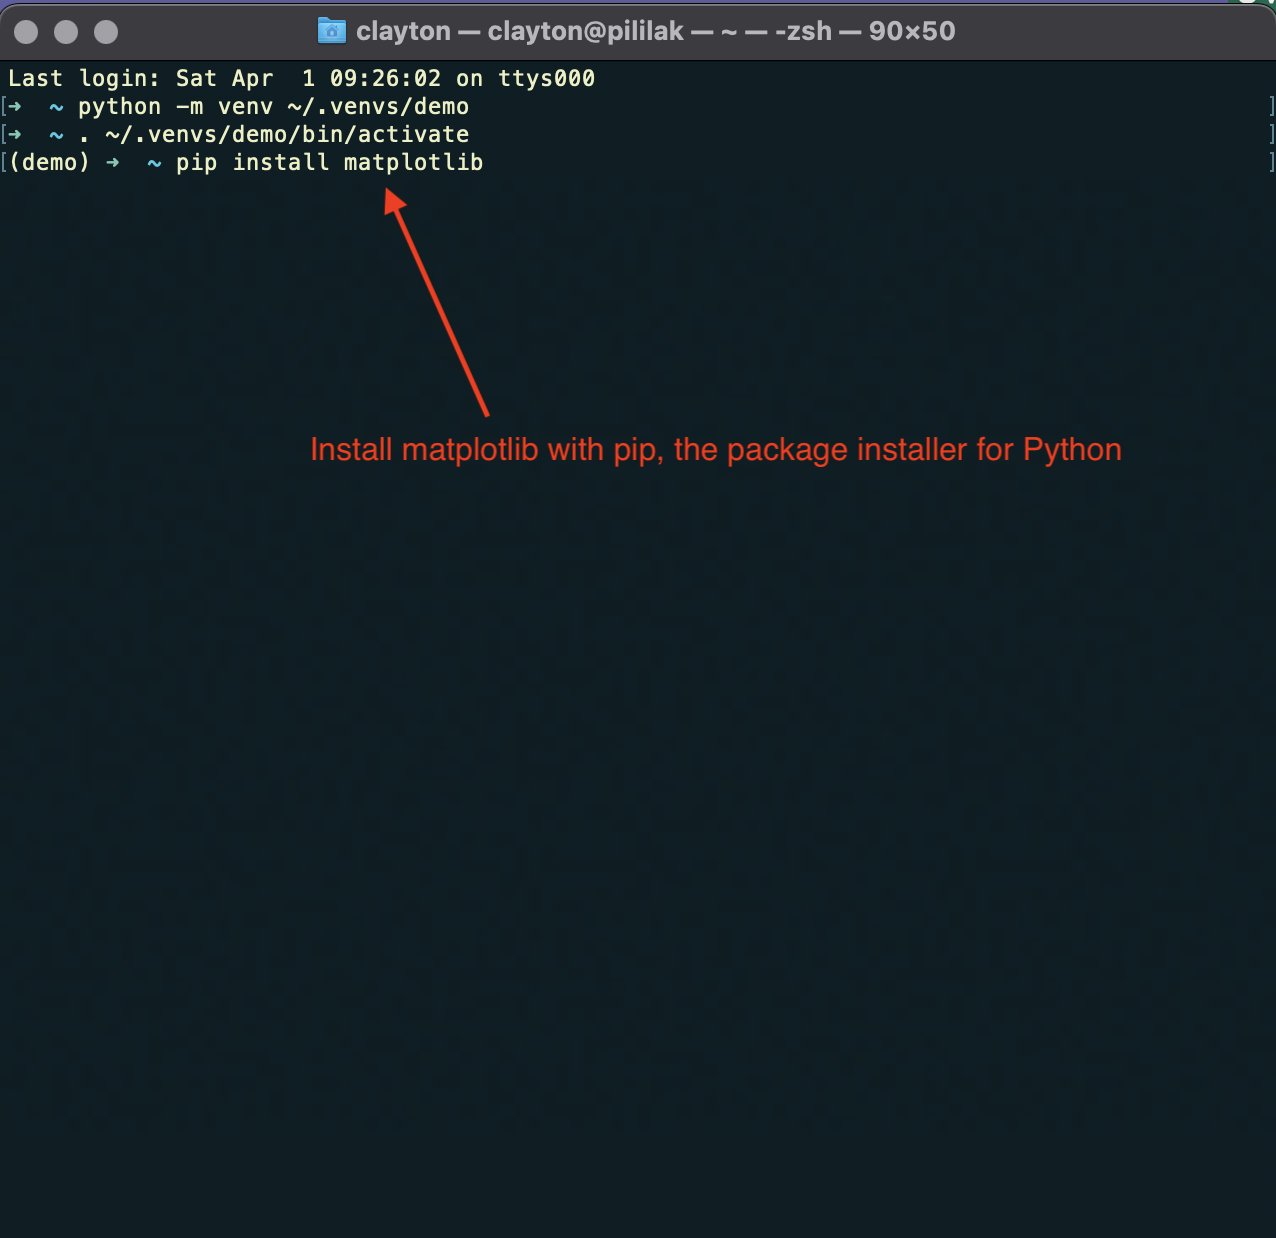The width and height of the screenshot is (1276, 1238).
Task: Click the tilde home directory symbol in the prompt
Action: click(x=55, y=106)
